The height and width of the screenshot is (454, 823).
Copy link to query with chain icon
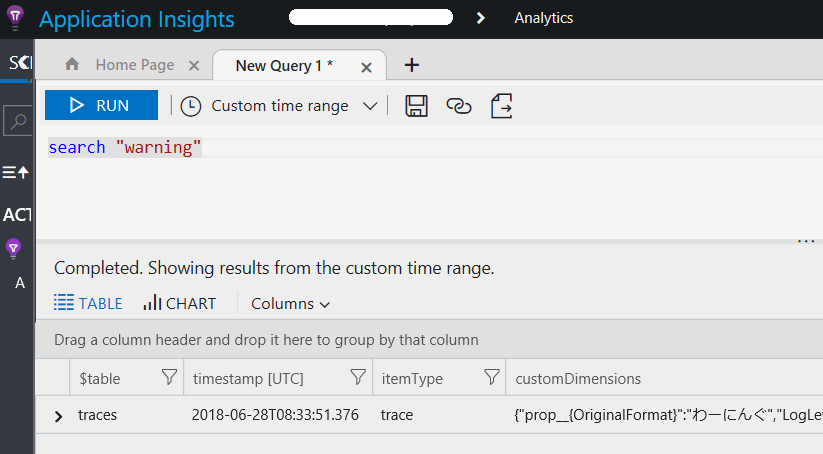coord(459,106)
